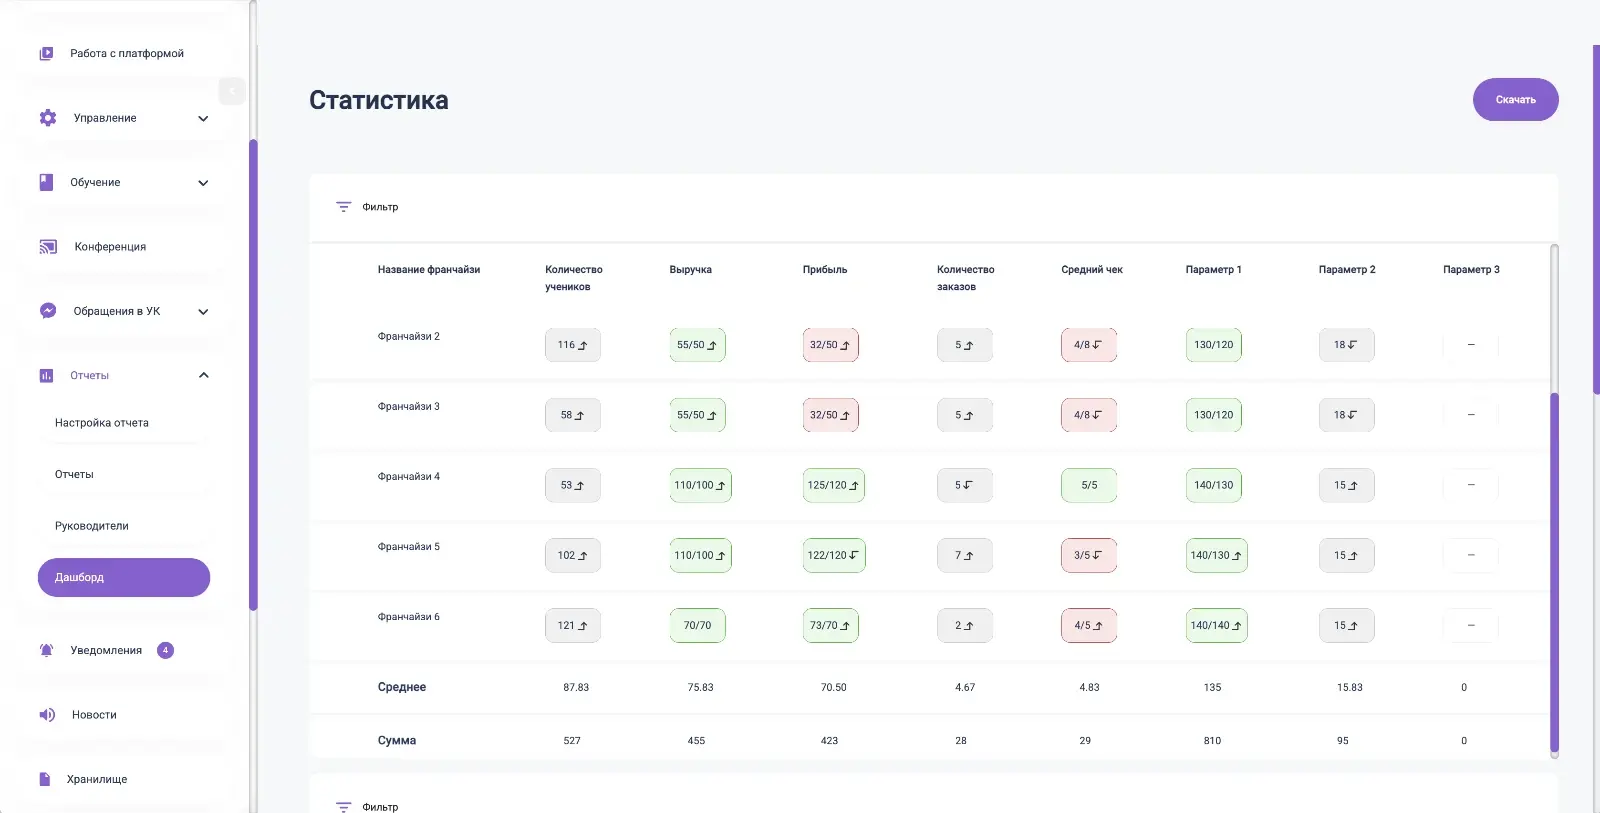Image resolution: width=1600 pixels, height=813 pixels.
Task: Collapse the Отчеты section chevron
Action: pyautogui.click(x=204, y=375)
